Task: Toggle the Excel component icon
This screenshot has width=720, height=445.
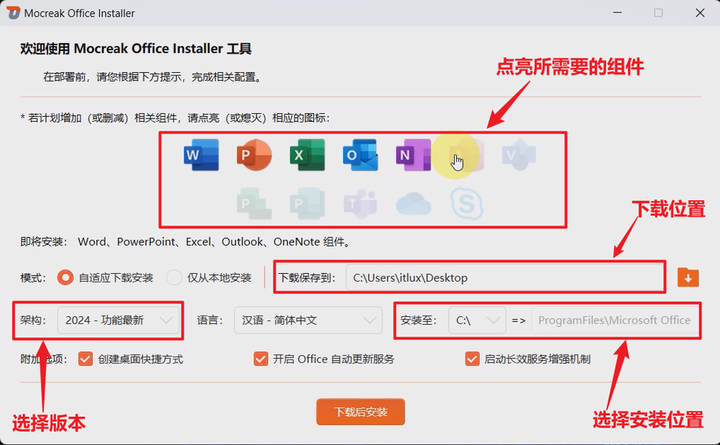Action: pyautogui.click(x=307, y=155)
